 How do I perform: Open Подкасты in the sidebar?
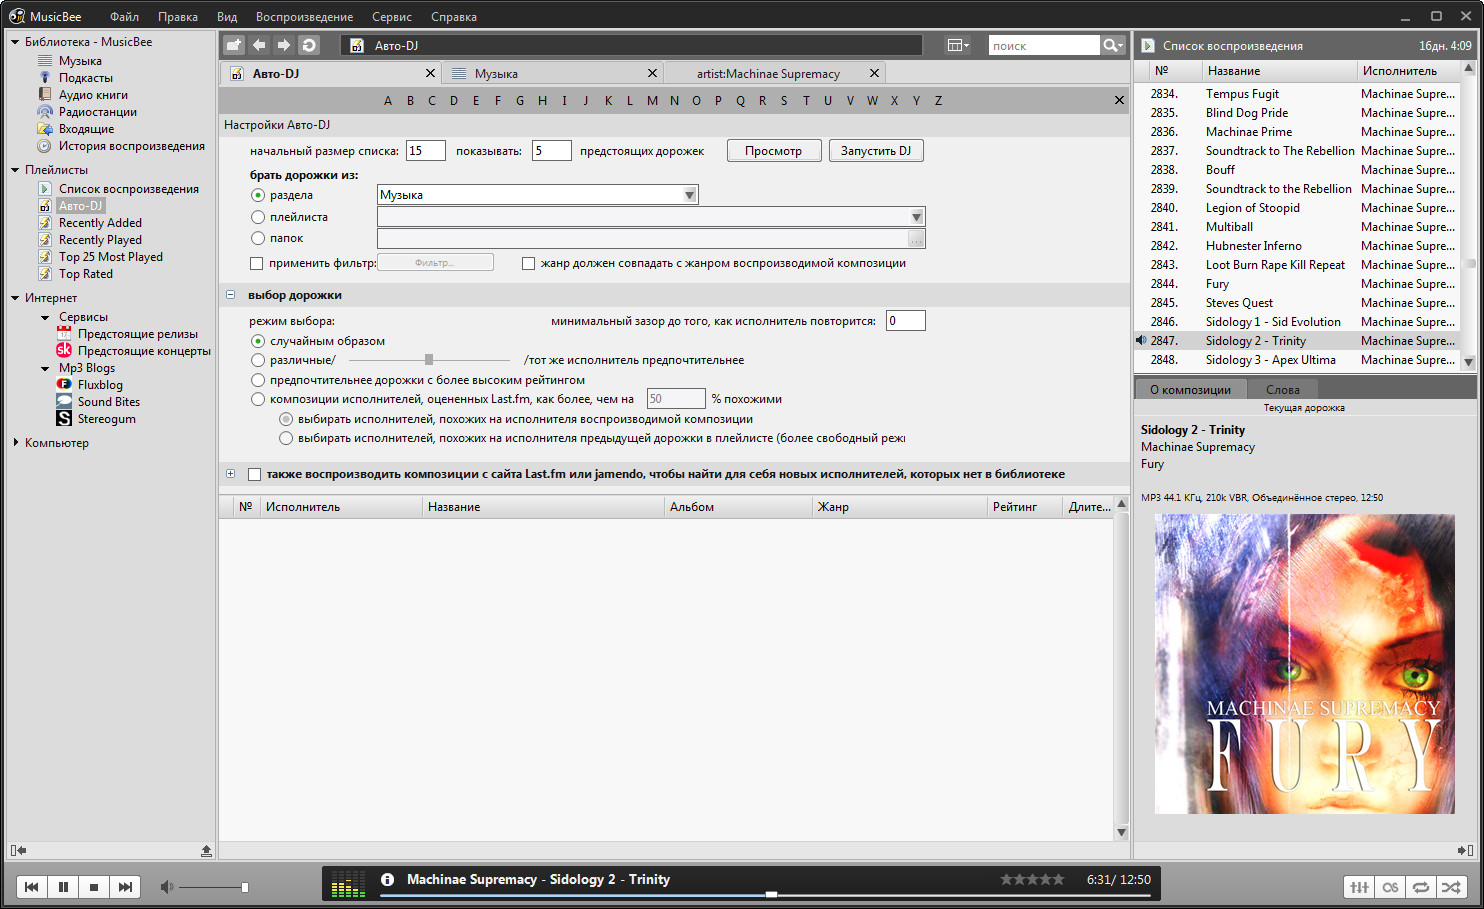click(86, 78)
